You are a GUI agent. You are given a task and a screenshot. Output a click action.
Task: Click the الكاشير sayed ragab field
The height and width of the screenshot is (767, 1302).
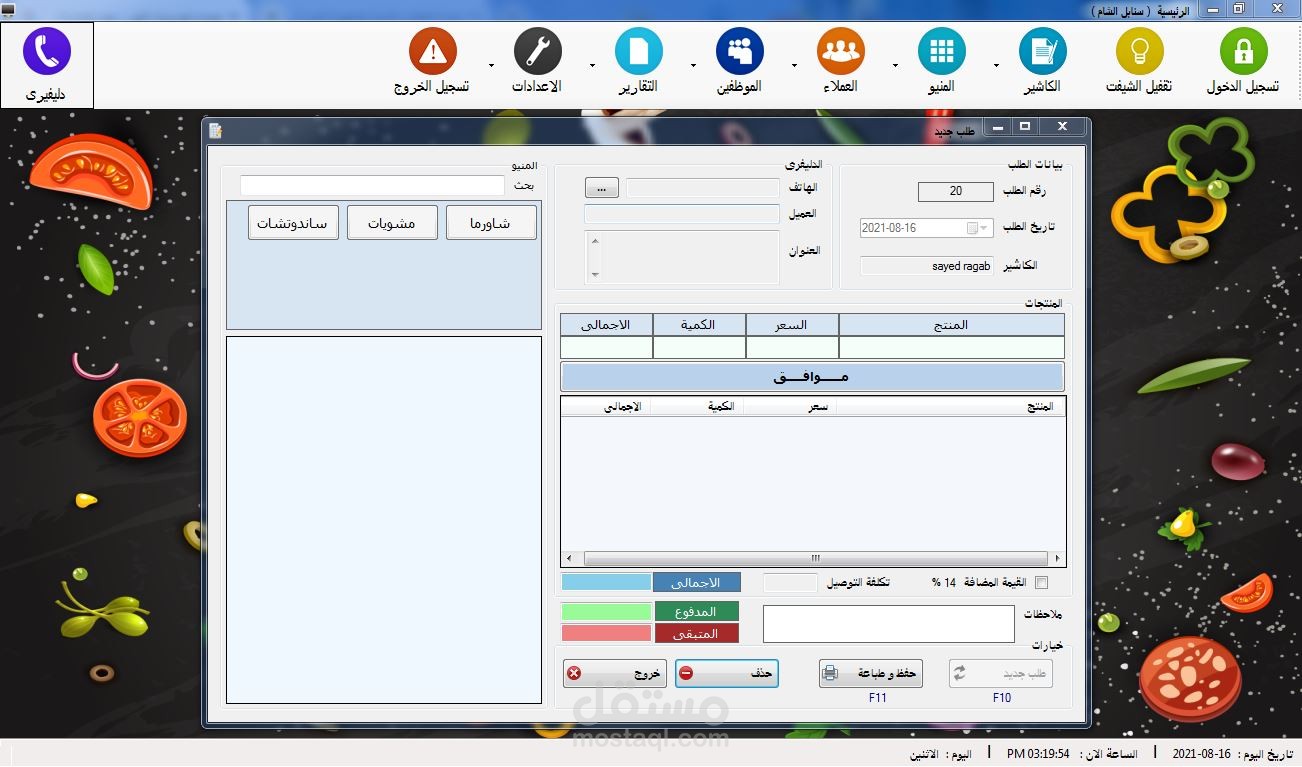tap(927, 266)
